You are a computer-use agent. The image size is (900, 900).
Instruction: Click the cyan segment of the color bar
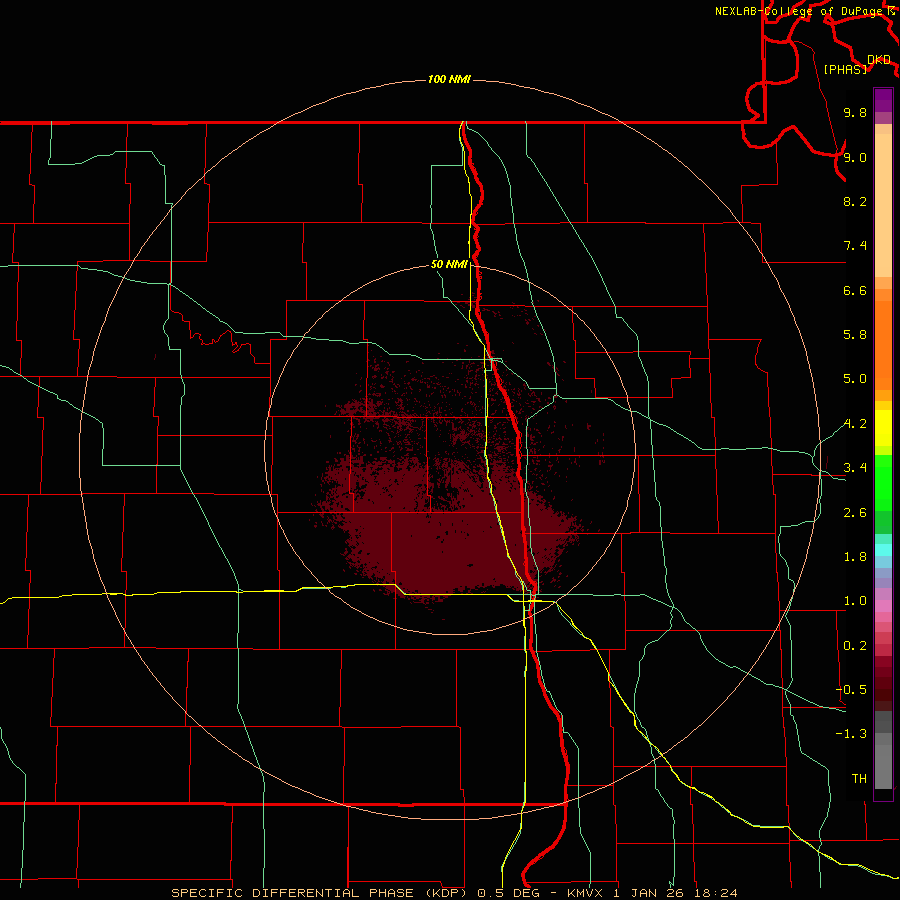click(x=883, y=549)
